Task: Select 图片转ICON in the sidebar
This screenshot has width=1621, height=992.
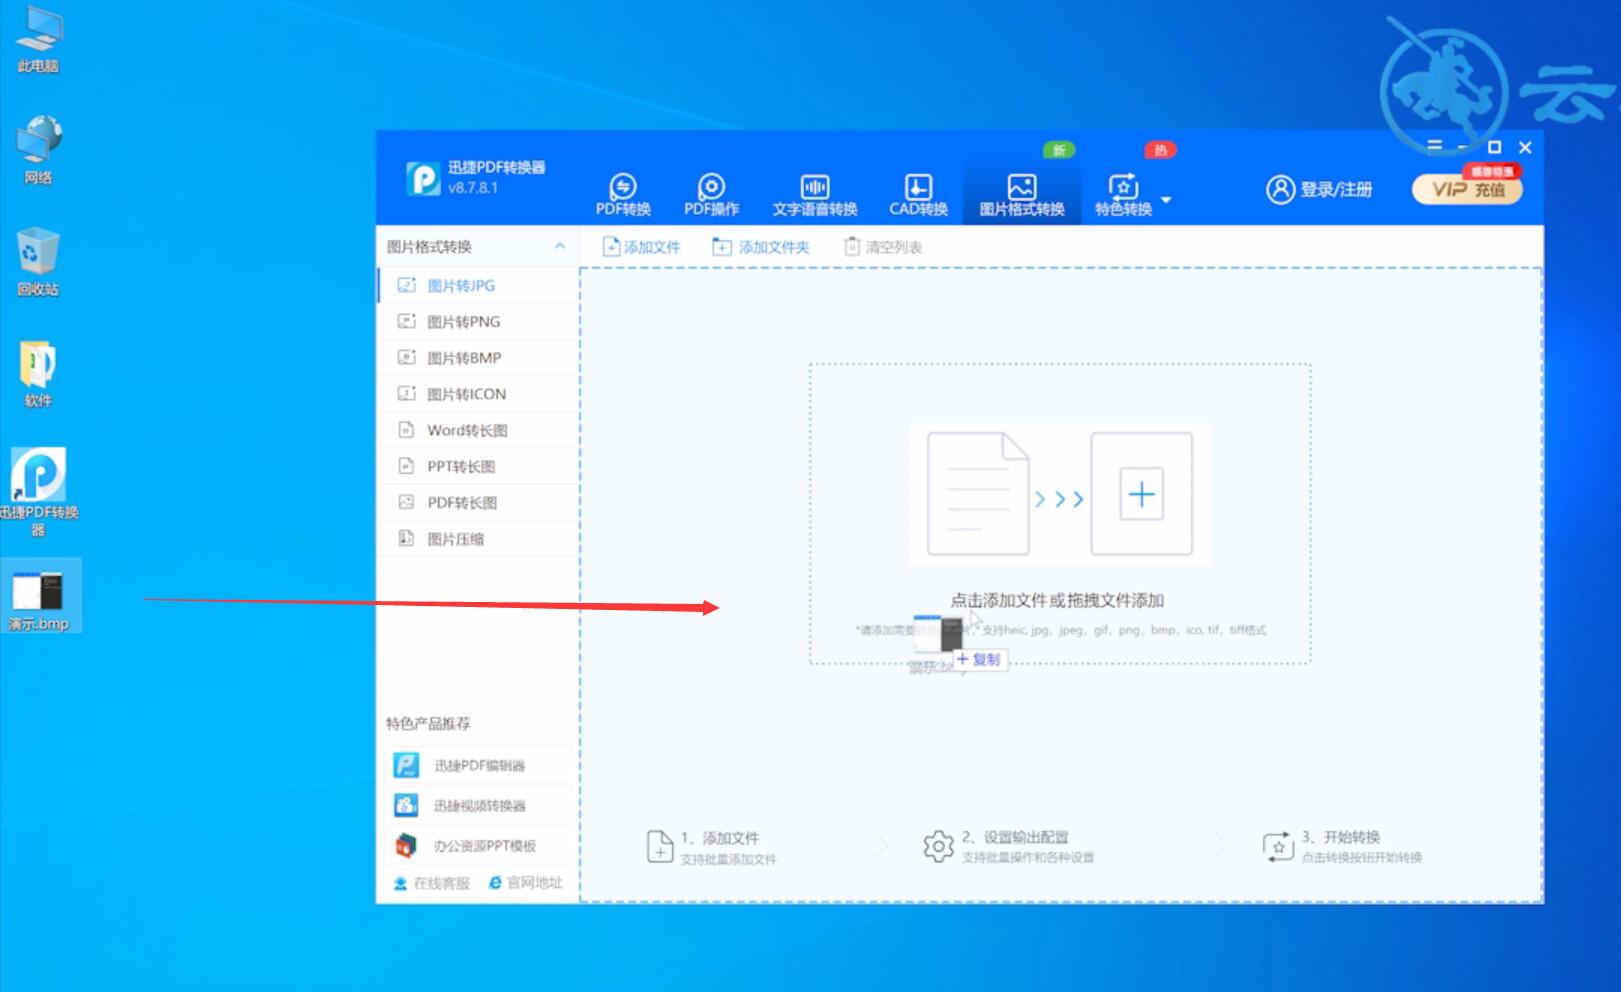Action: [x=479, y=394]
